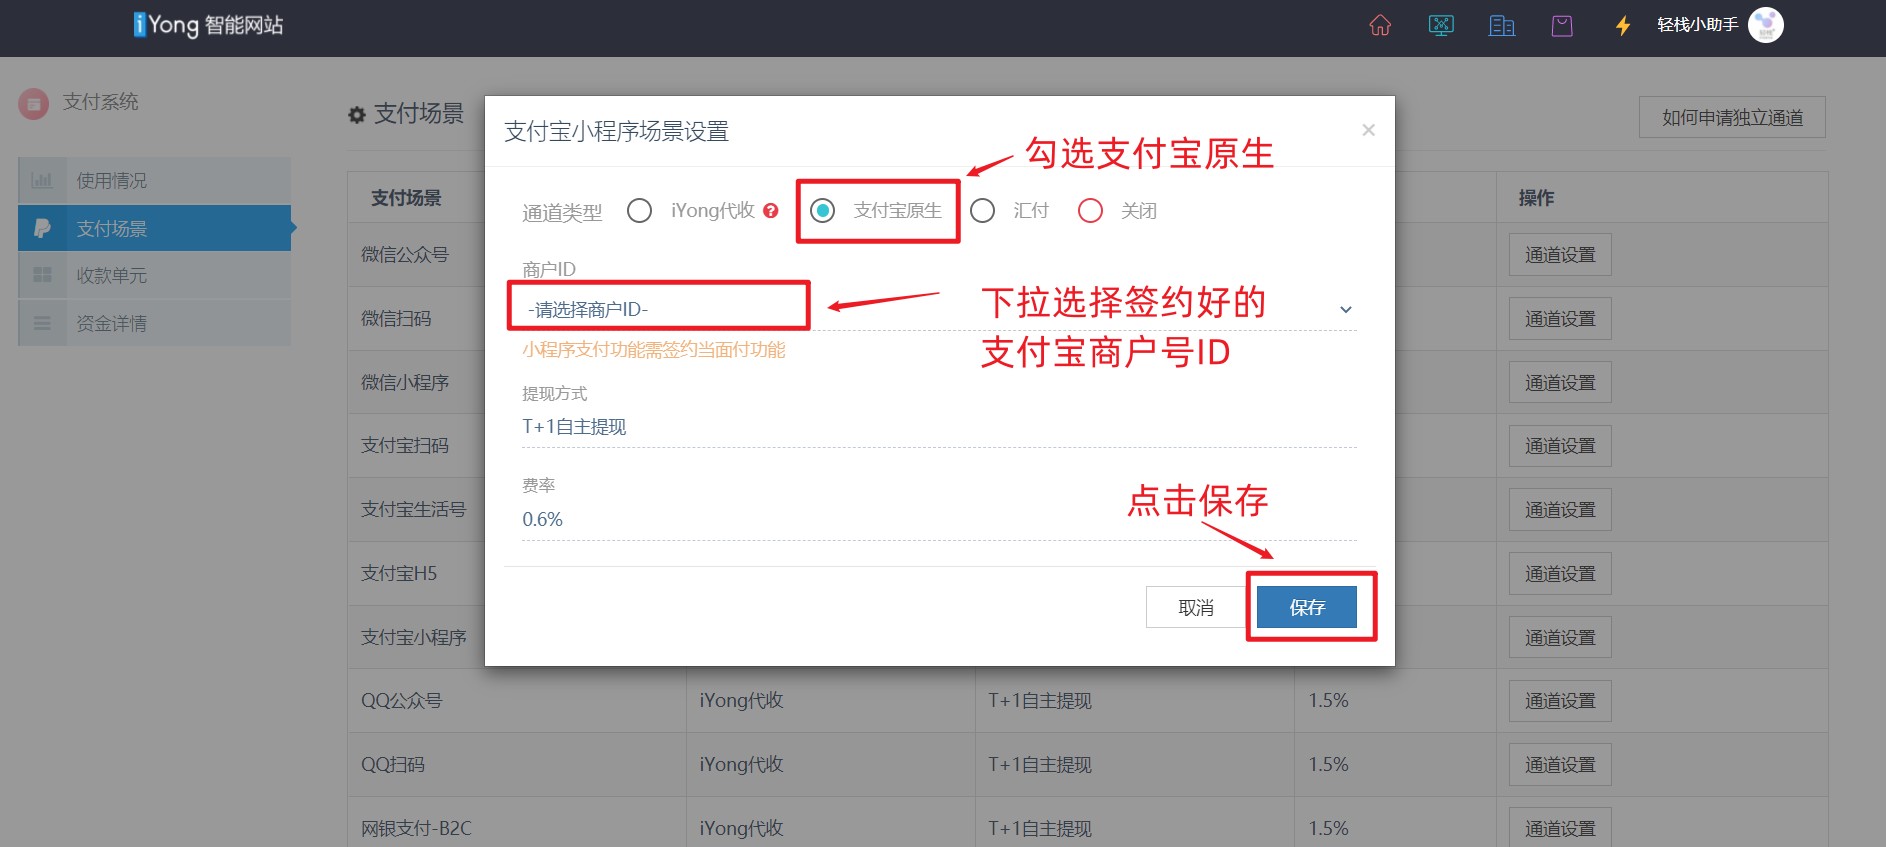
Task: Click 通道设置 for 微信小程序 row
Action: 1560,382
